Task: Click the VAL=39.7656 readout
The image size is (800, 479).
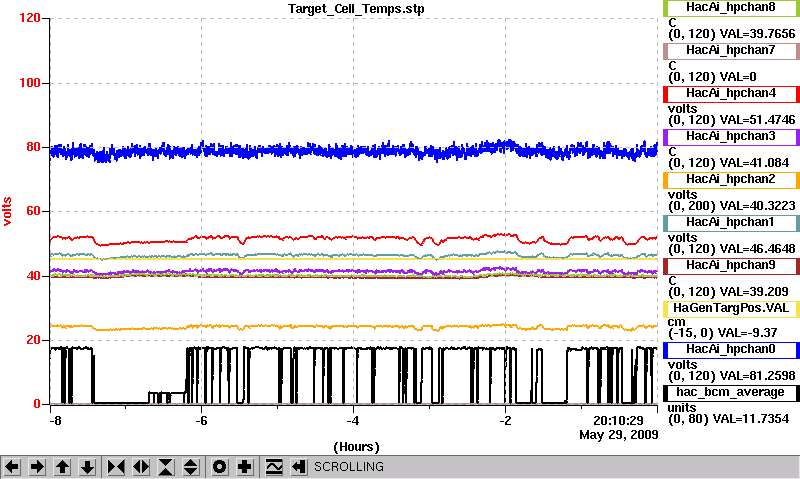Action: point(757,34)
